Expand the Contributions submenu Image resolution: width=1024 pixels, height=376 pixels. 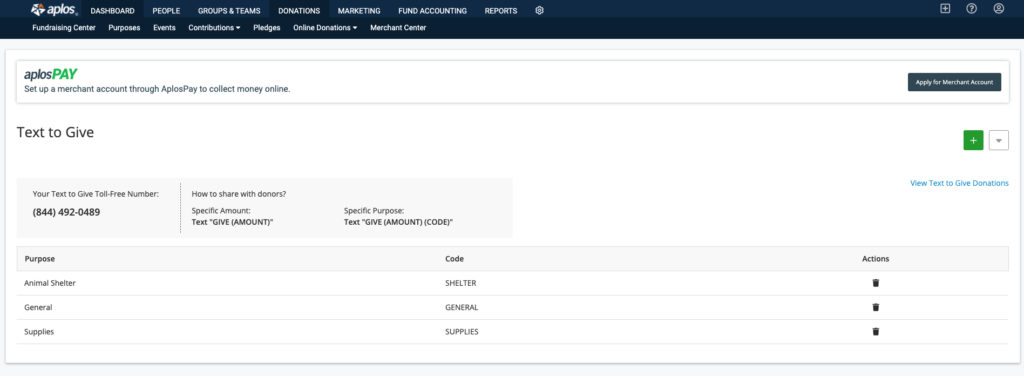pos(214,28)
